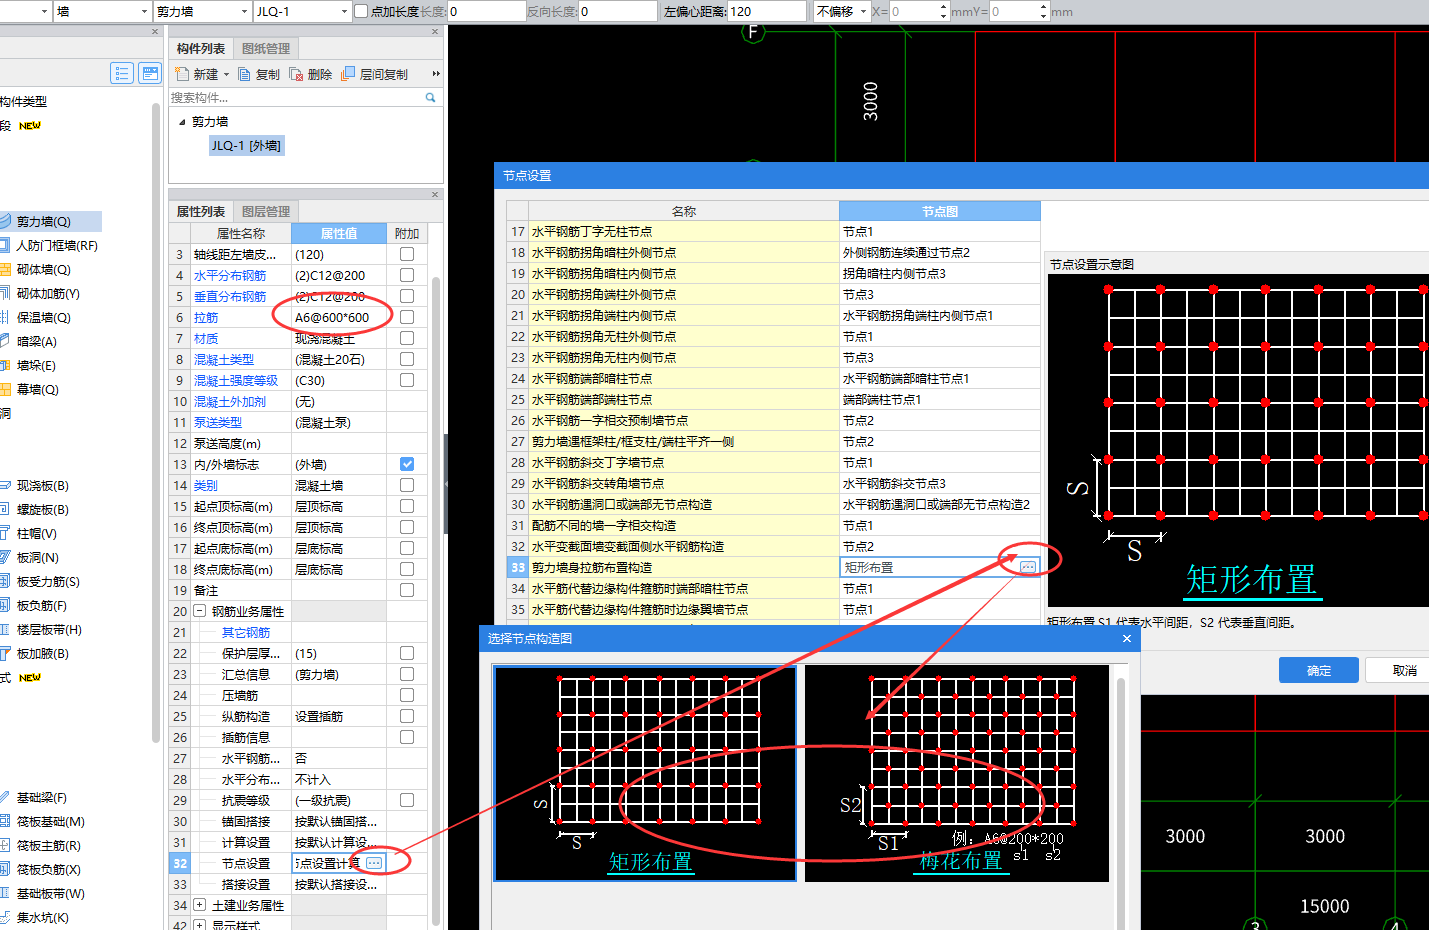Switch to the 构件列表 tab
Screen dimensions: 1429x930
[201, 48]
